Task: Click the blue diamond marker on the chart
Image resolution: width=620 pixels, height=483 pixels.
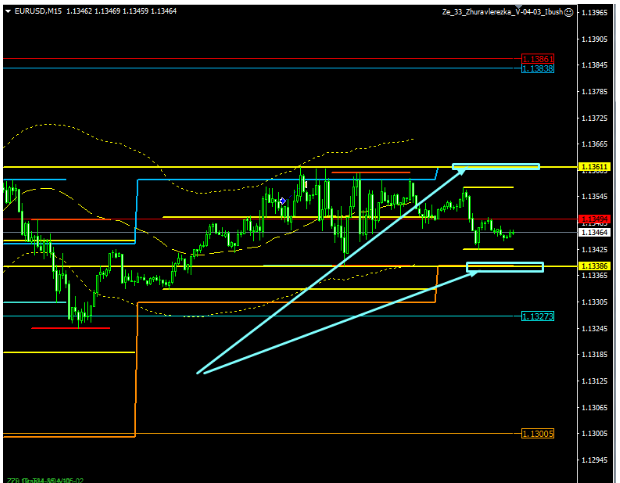Action: [282, 201]
